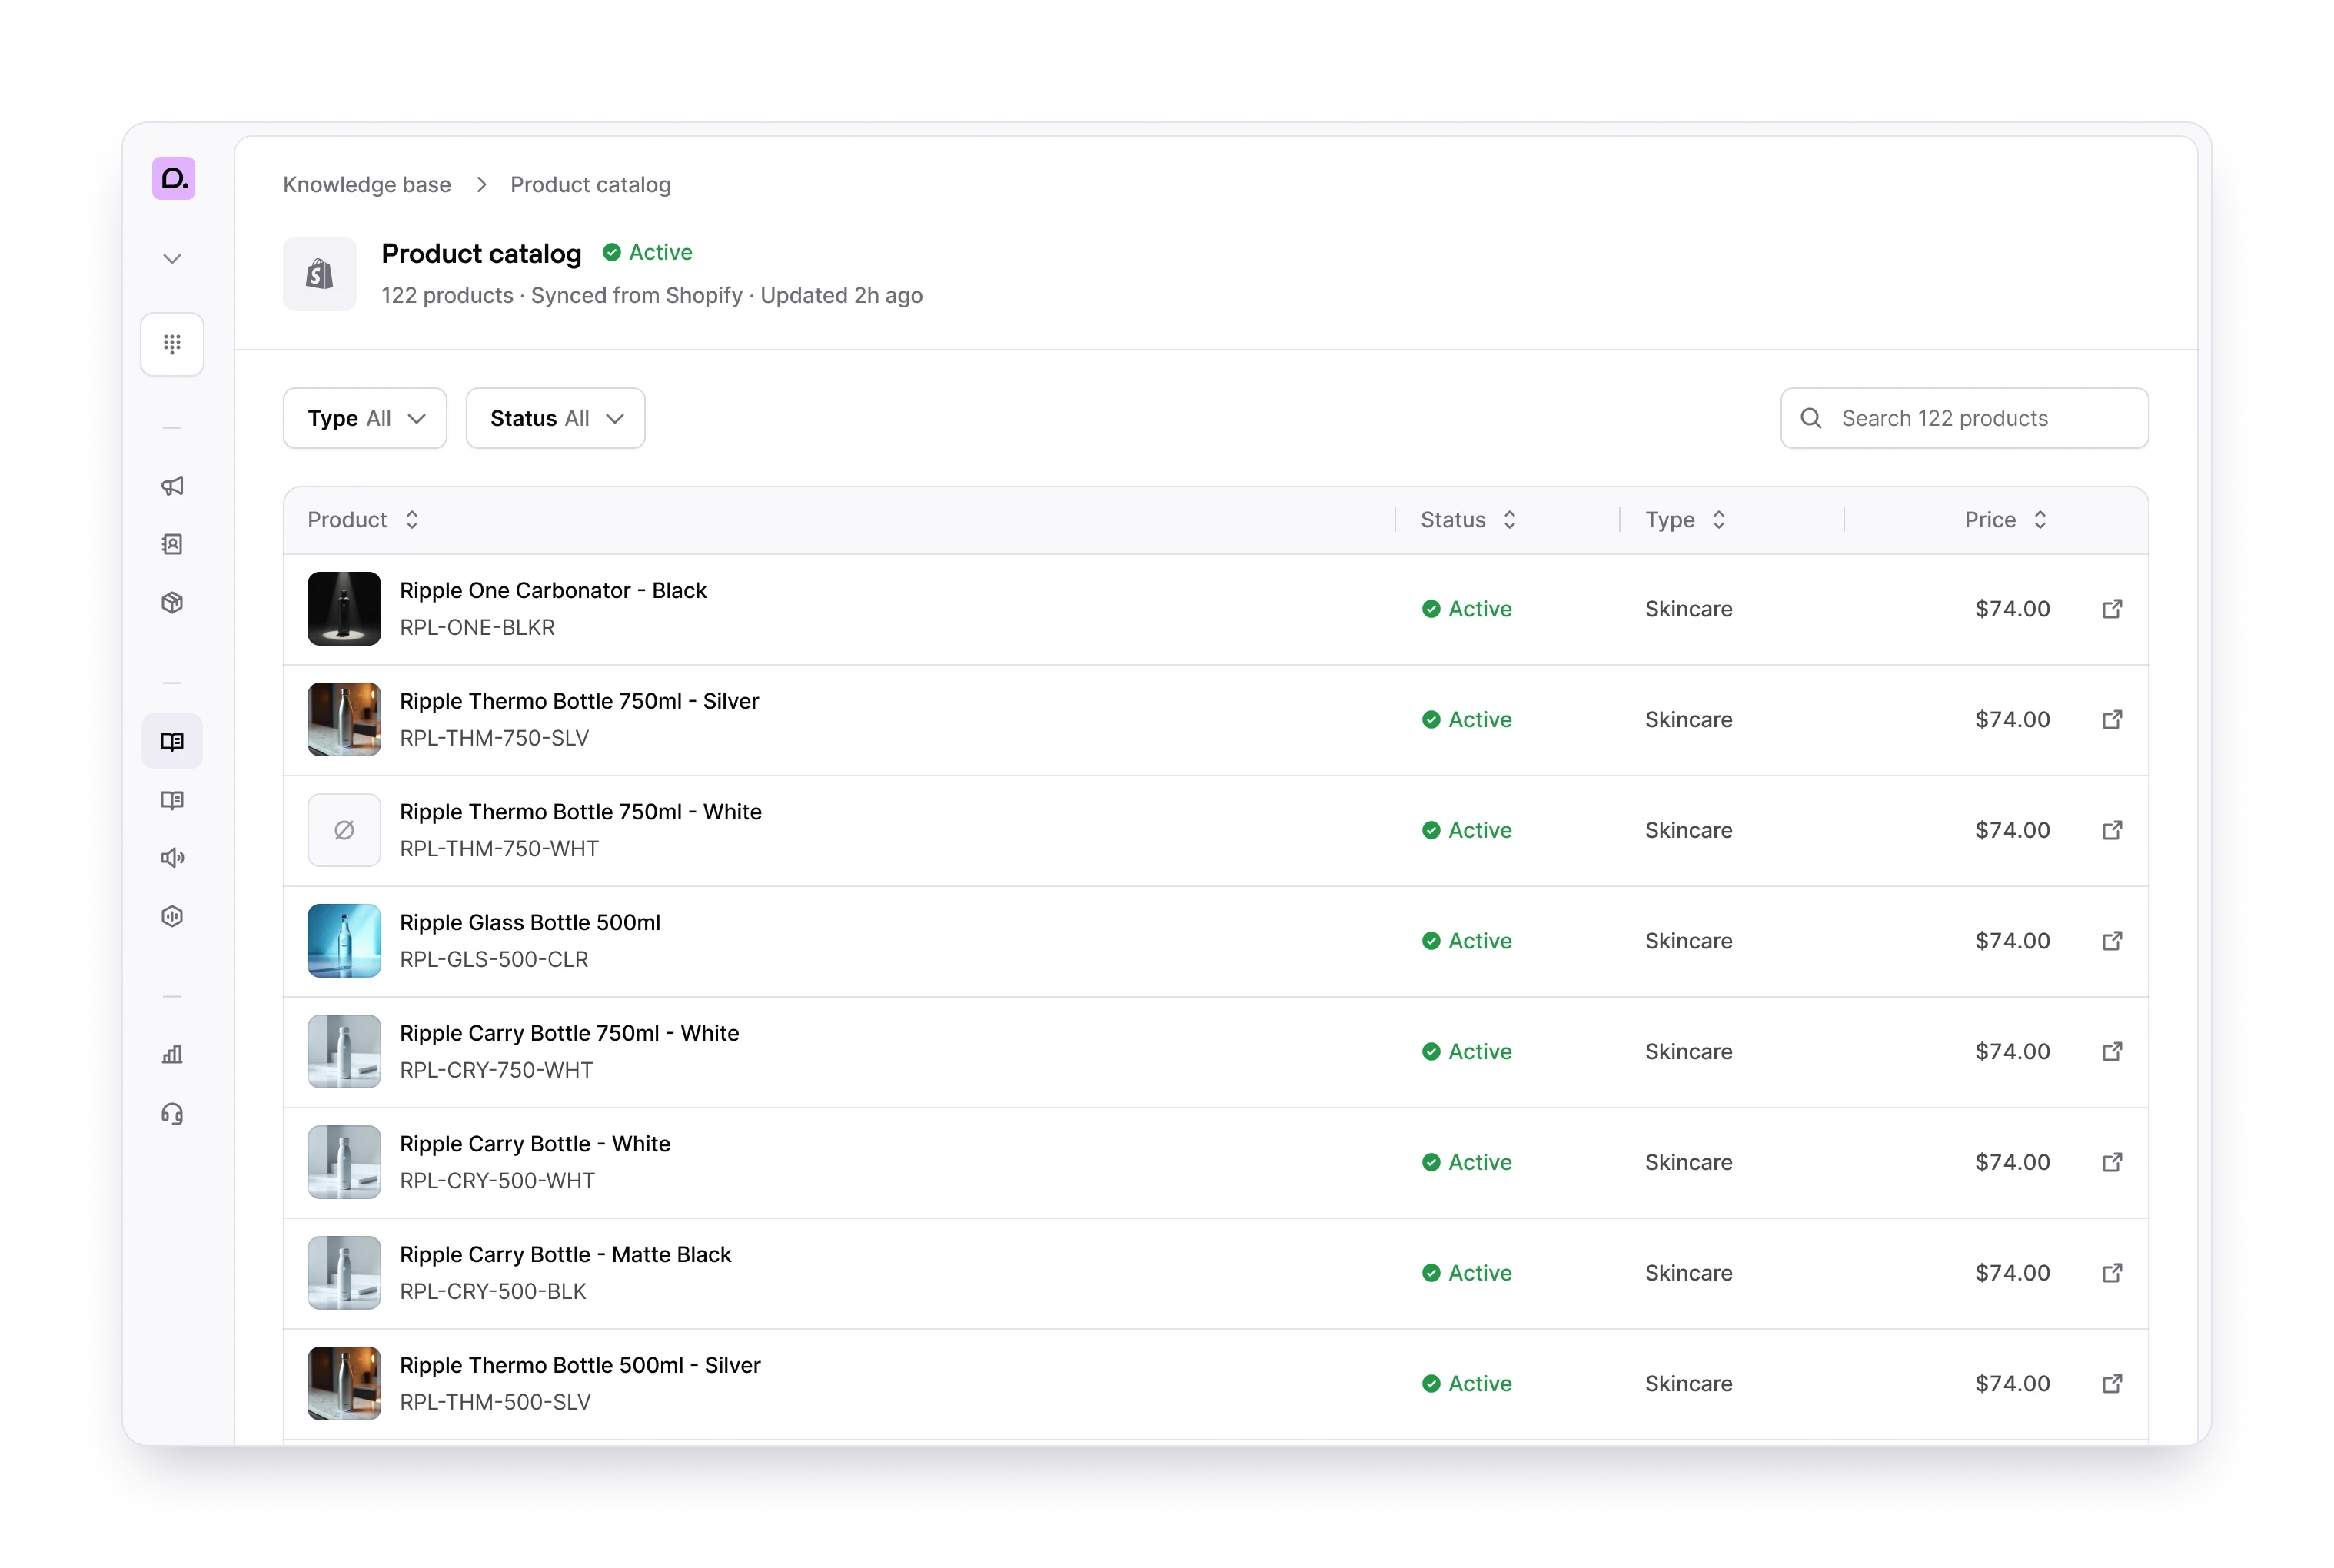This screenshot has height=1568, width=2334.
Task: Open the contacts book sidebar icon
Action: pos(172,544)
